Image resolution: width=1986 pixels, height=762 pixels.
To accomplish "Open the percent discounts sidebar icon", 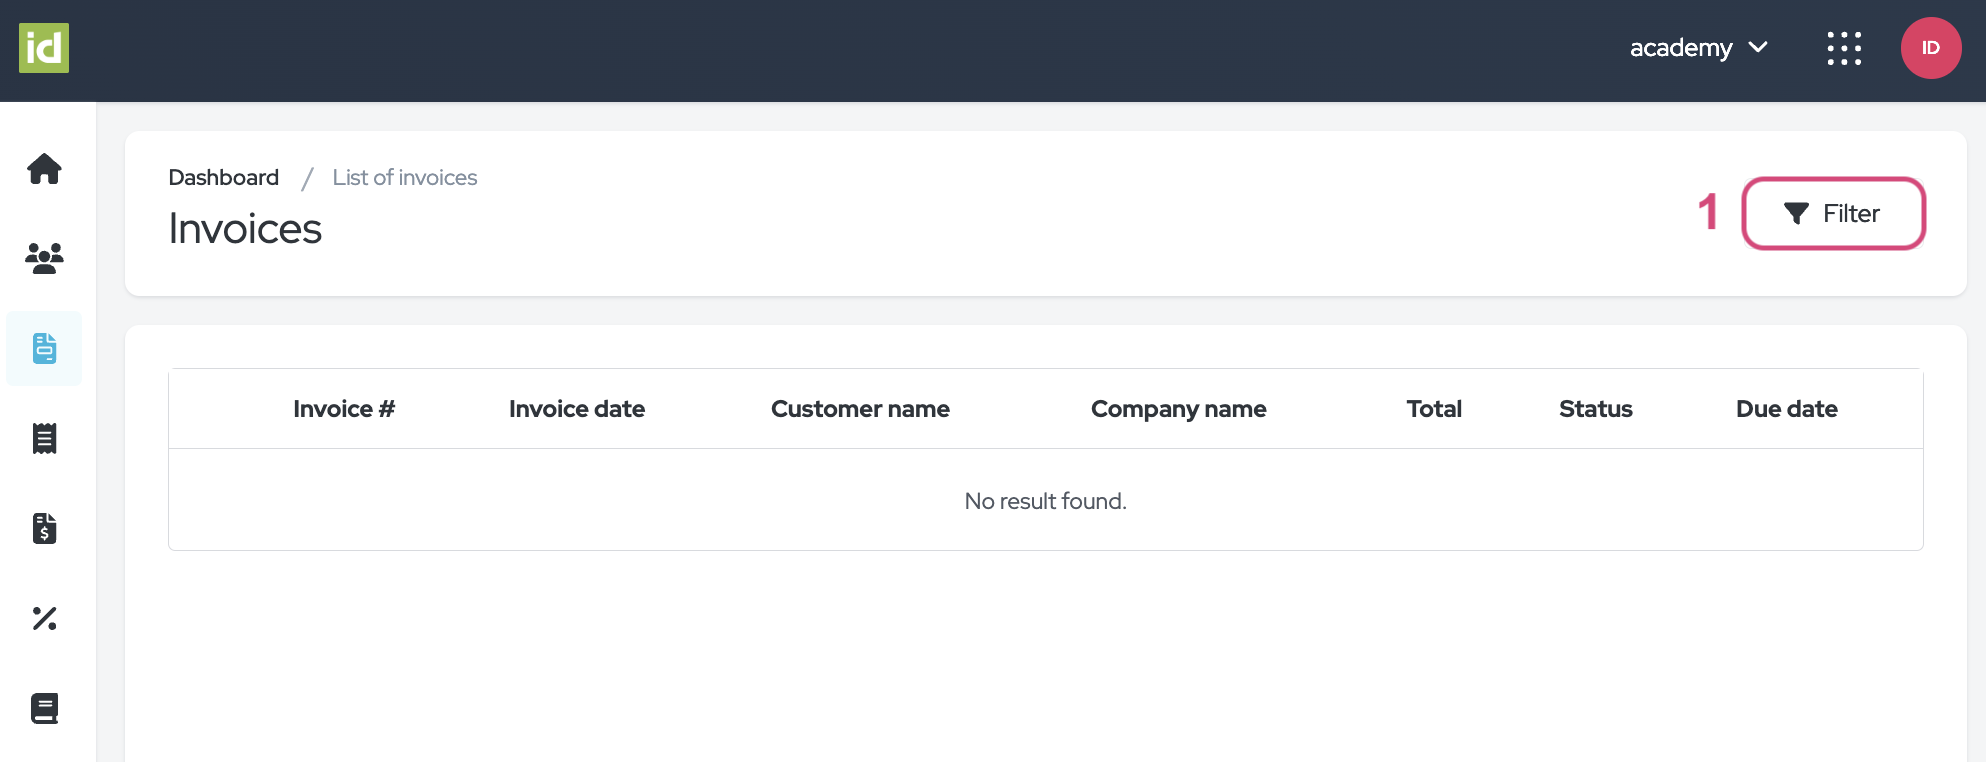I will tap(44, 618).
